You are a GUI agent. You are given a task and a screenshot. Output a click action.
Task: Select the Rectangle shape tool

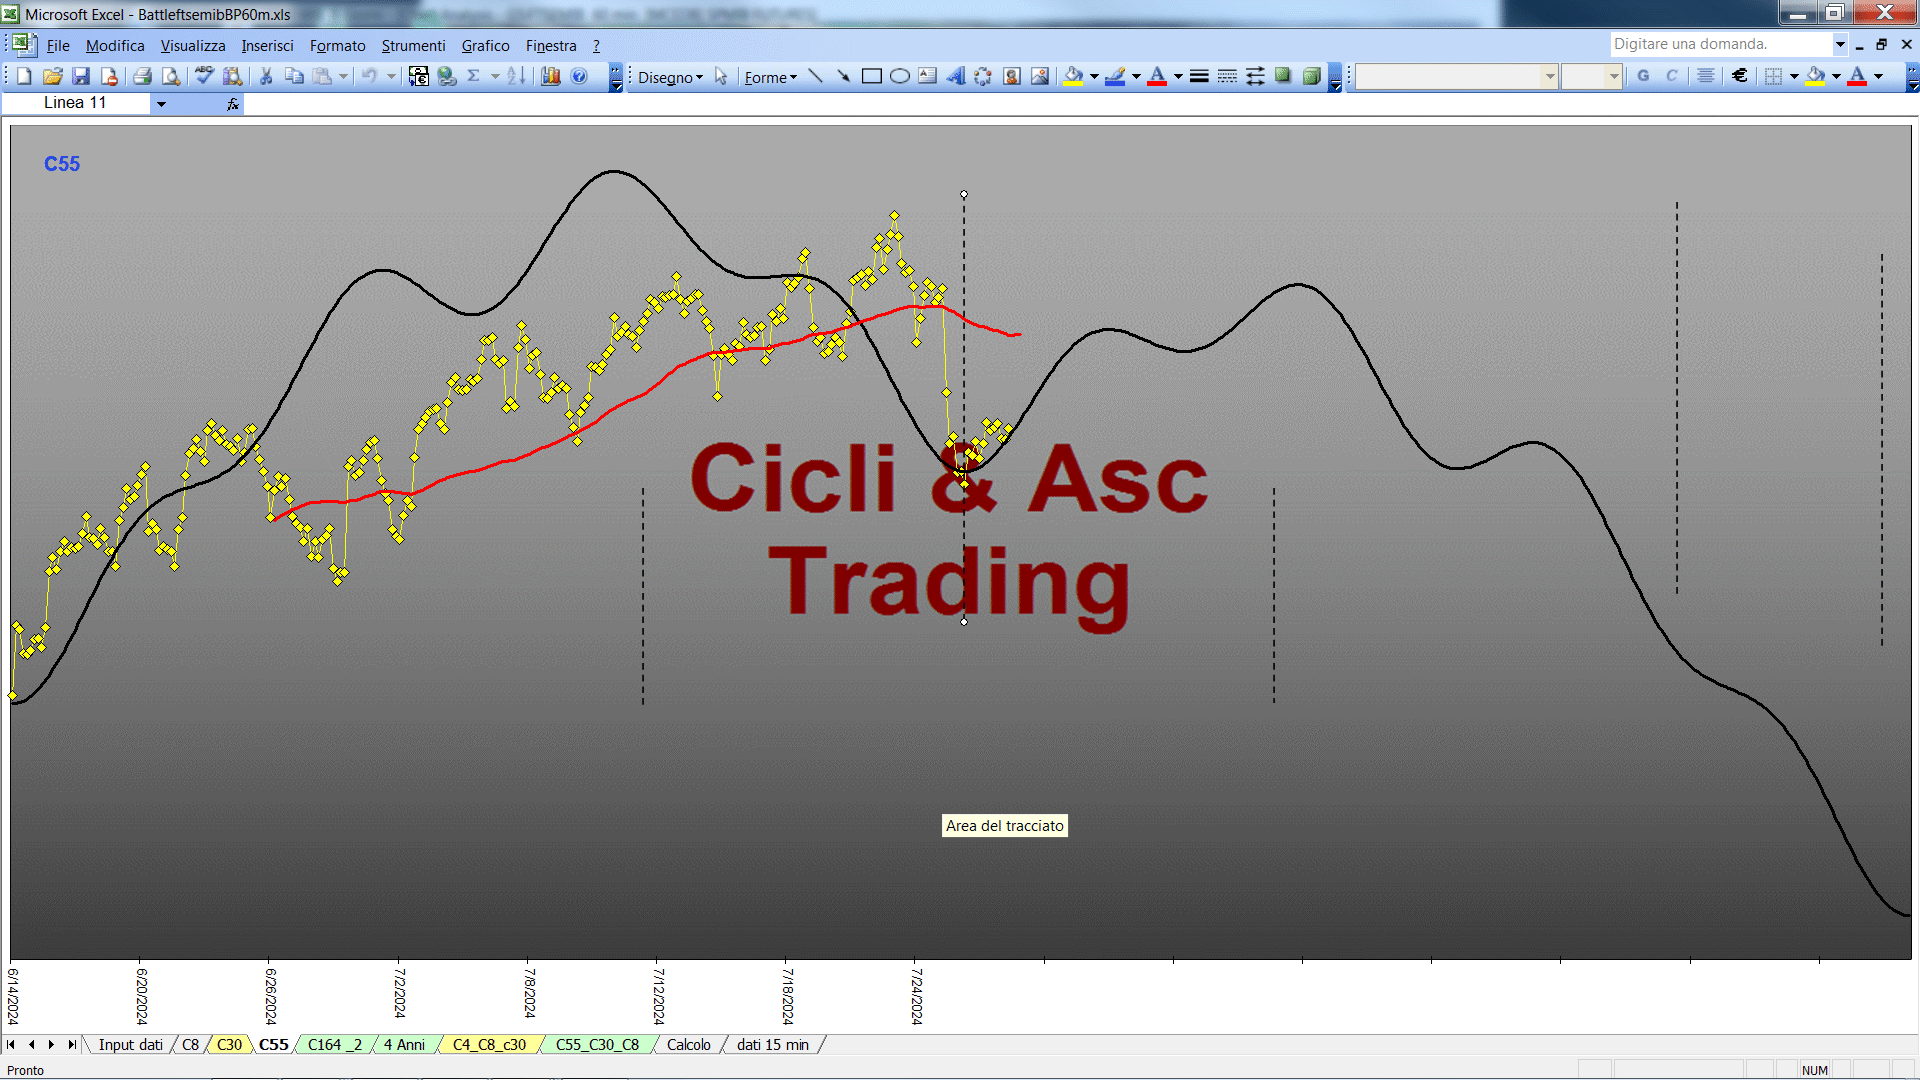click(871, 76)
